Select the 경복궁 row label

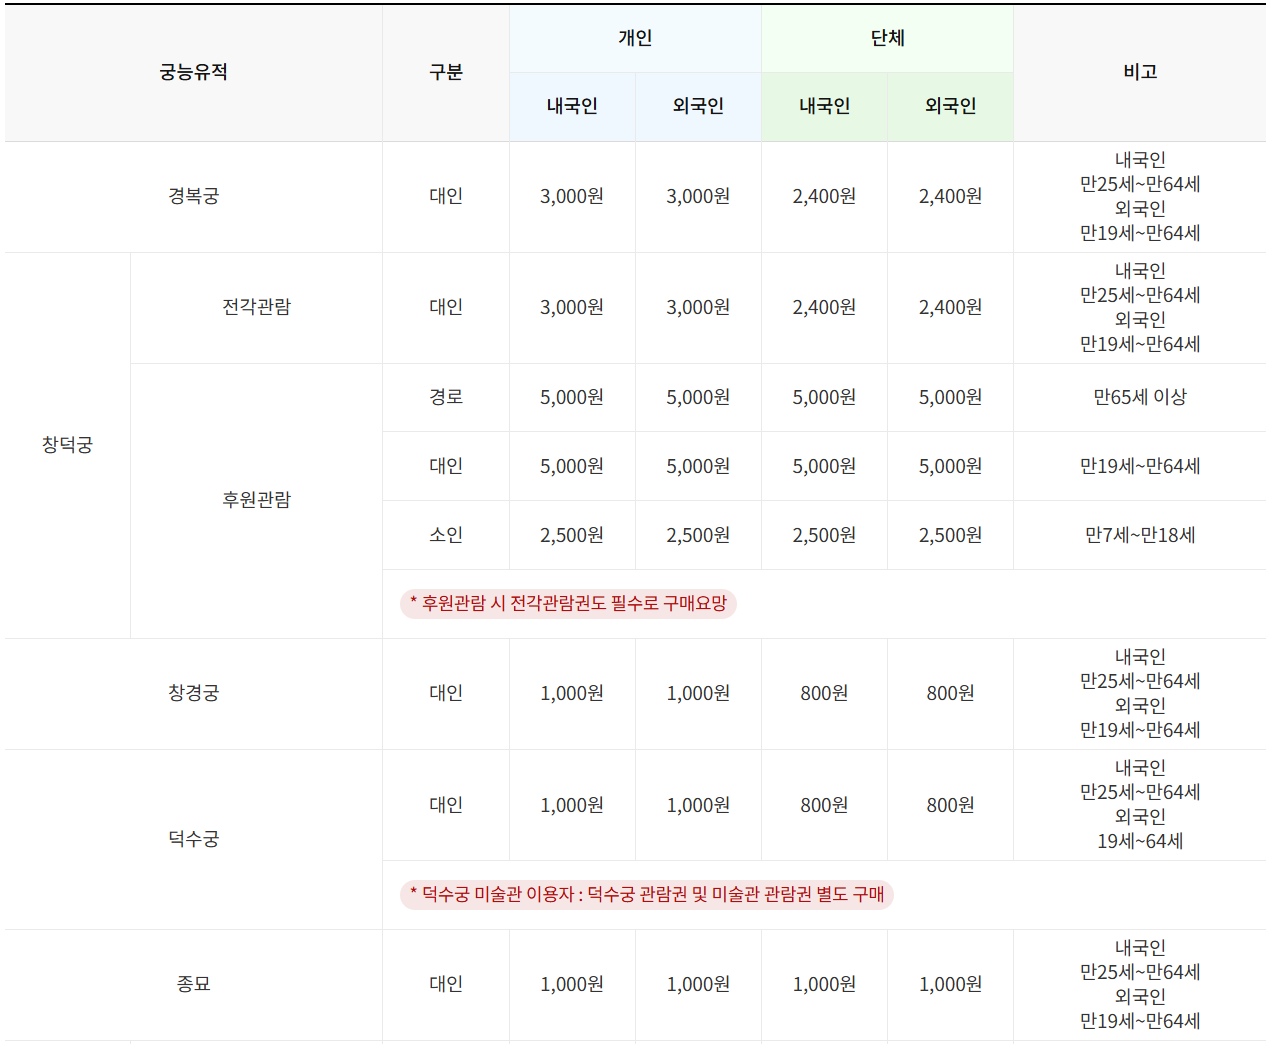(x=193, y=196)
